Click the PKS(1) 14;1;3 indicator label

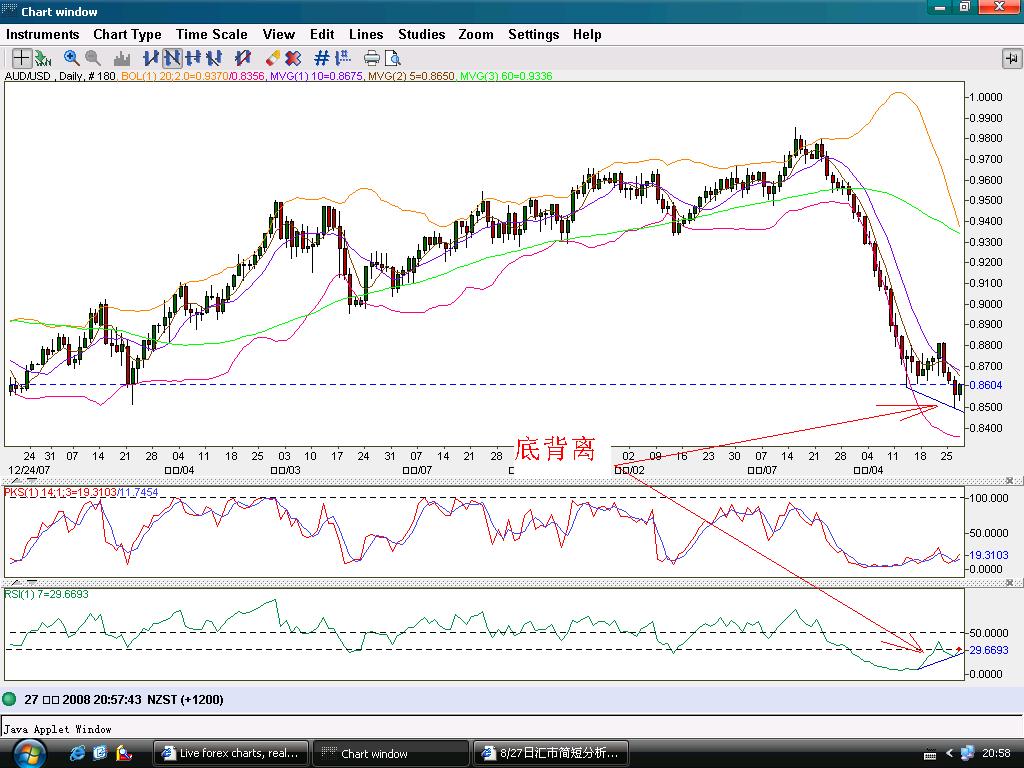tap(81, 492)
